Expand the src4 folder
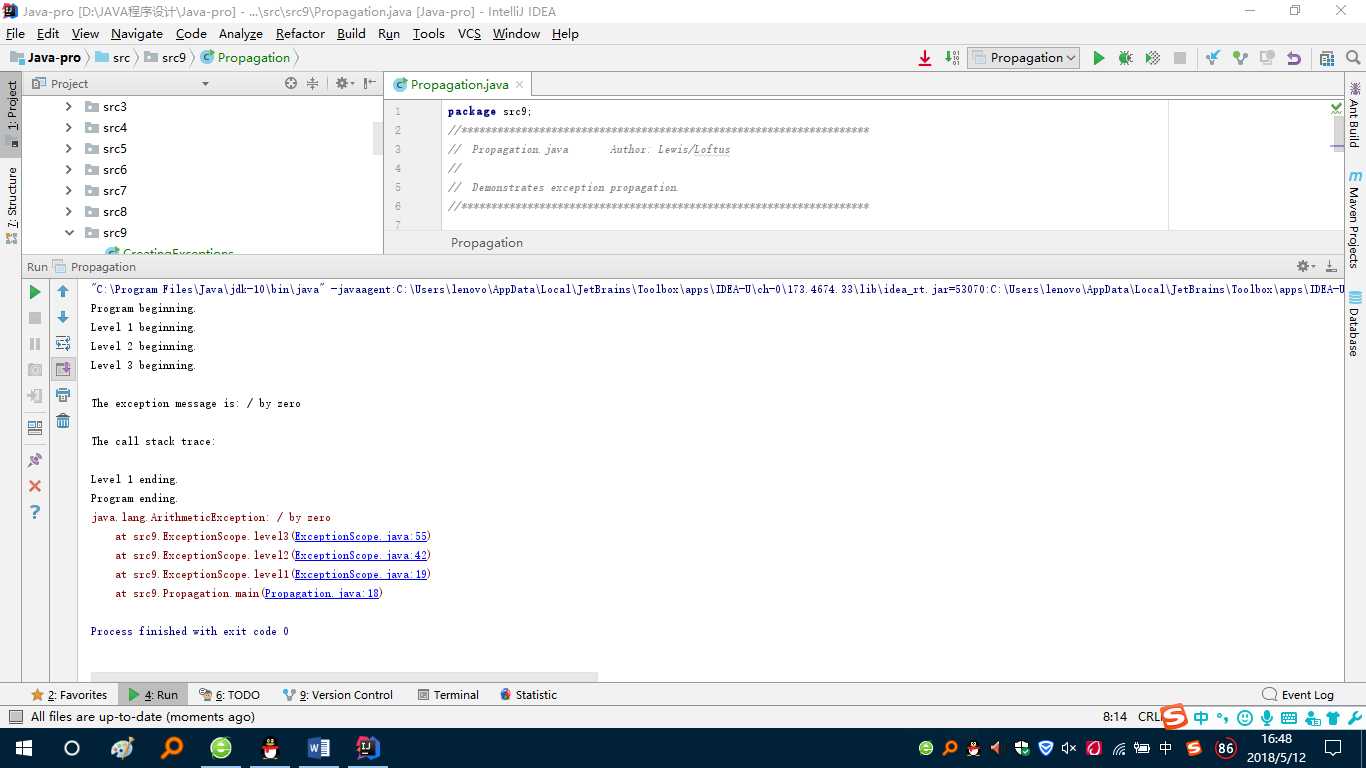 click(x=69, y=128)
